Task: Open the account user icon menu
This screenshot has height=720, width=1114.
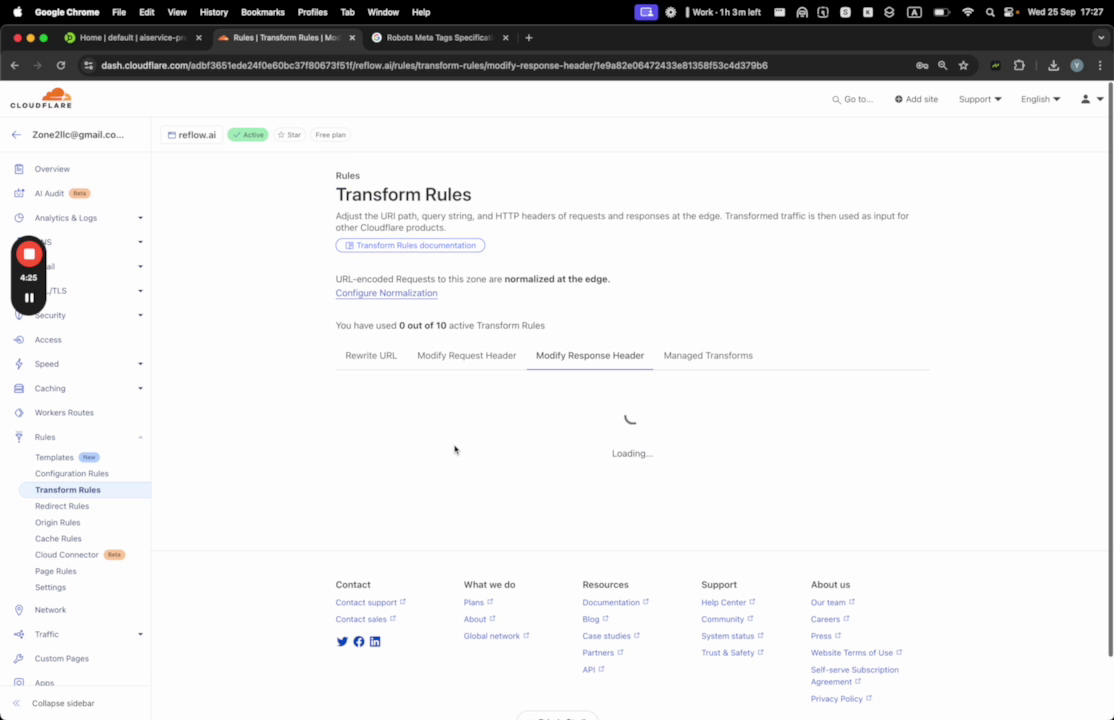Action: pos(1085,99)
